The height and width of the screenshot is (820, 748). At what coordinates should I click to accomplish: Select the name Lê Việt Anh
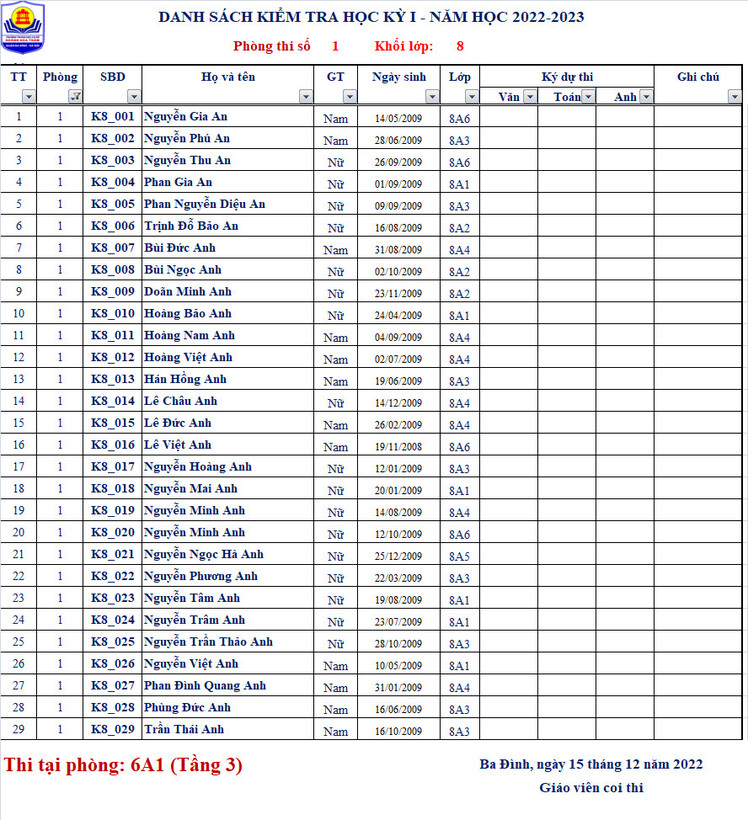(178, 445)
